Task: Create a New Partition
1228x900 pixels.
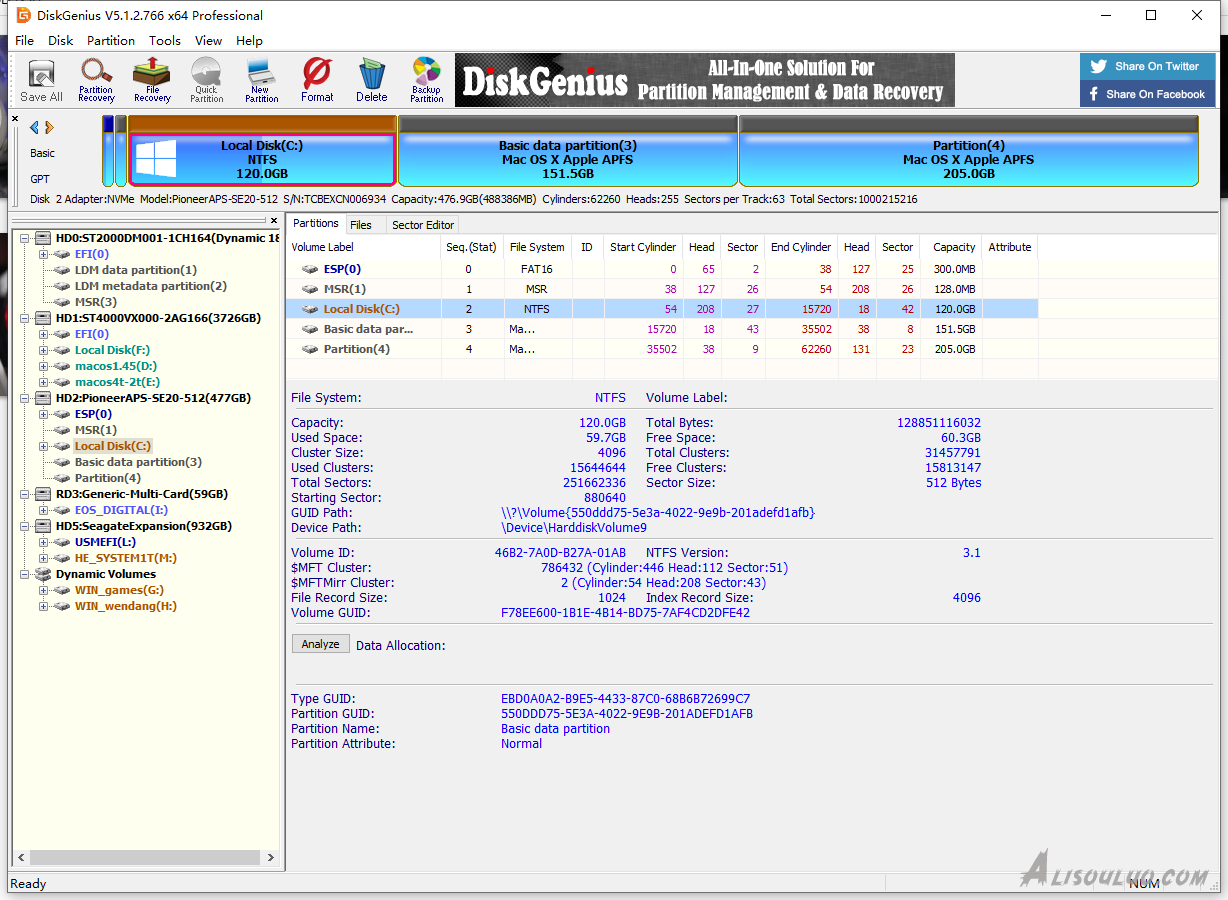Action: pyautogui.click(x=261, y=80)
